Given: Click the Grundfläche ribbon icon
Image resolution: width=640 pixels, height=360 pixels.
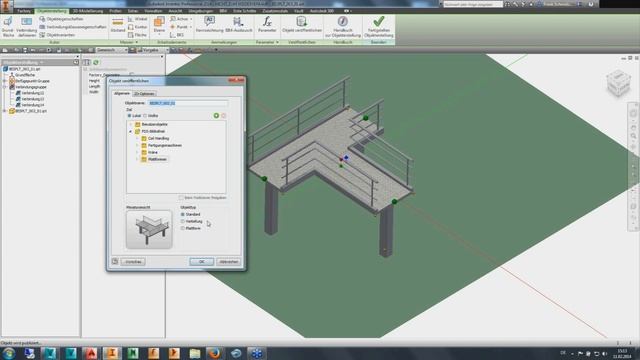Looking at the screenshot, I should coord(8,27).
